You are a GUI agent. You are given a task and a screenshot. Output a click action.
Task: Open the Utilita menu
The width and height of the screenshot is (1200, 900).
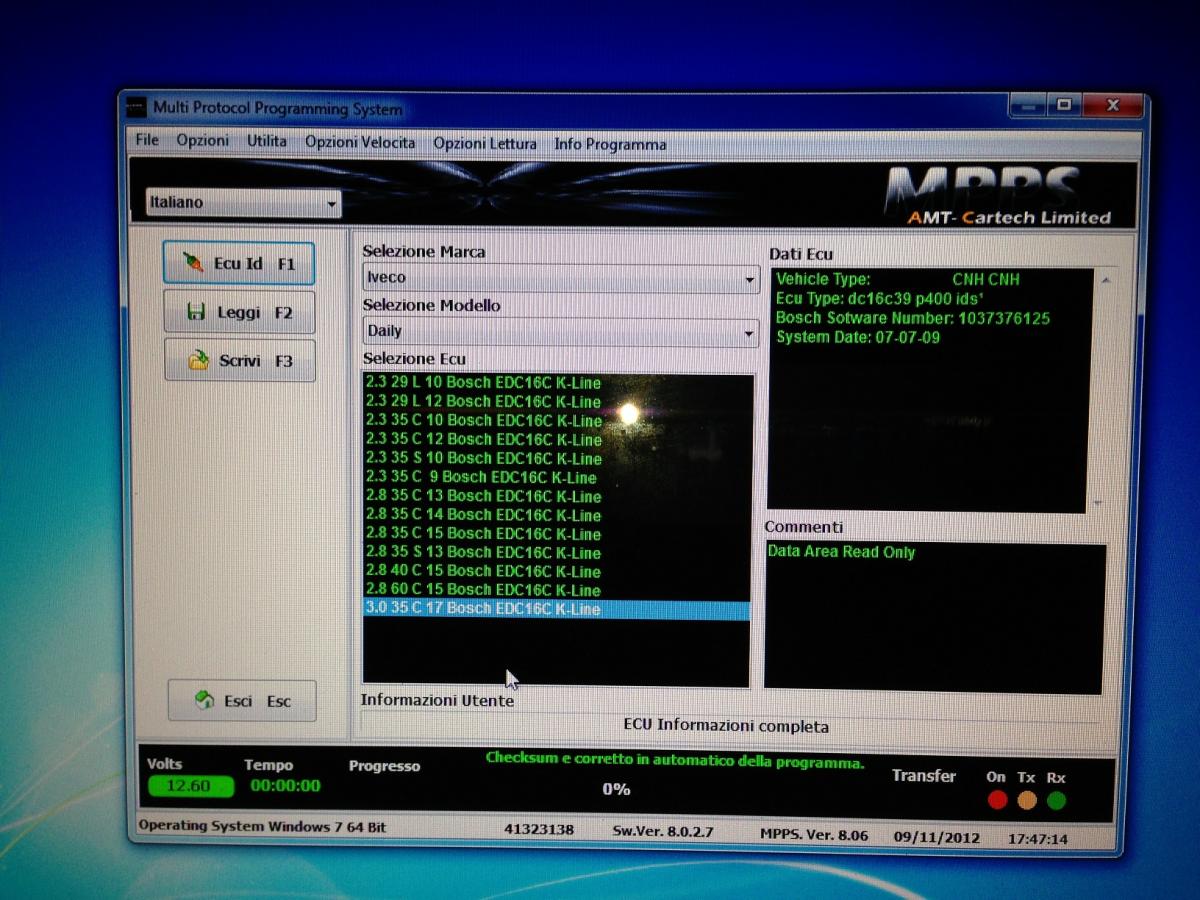tap(267, 141)
